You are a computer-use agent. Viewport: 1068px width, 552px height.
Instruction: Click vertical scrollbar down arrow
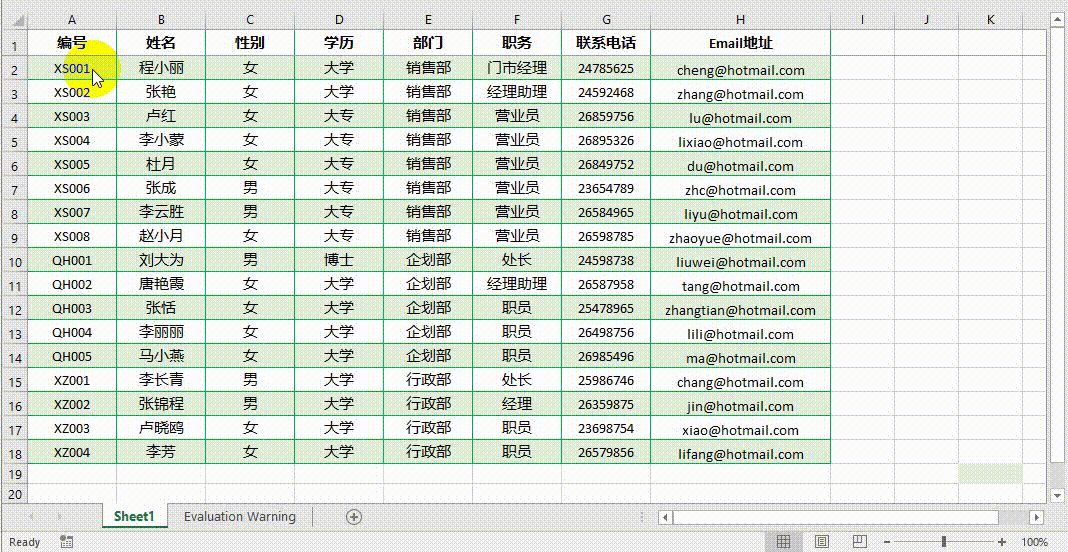point(1057,495)
